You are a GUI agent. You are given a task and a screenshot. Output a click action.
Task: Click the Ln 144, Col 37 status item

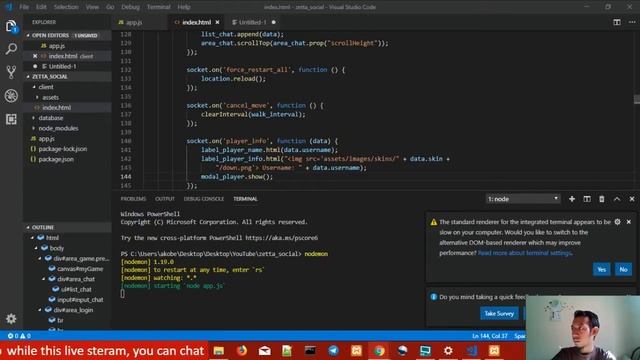[x=489, y=336]
